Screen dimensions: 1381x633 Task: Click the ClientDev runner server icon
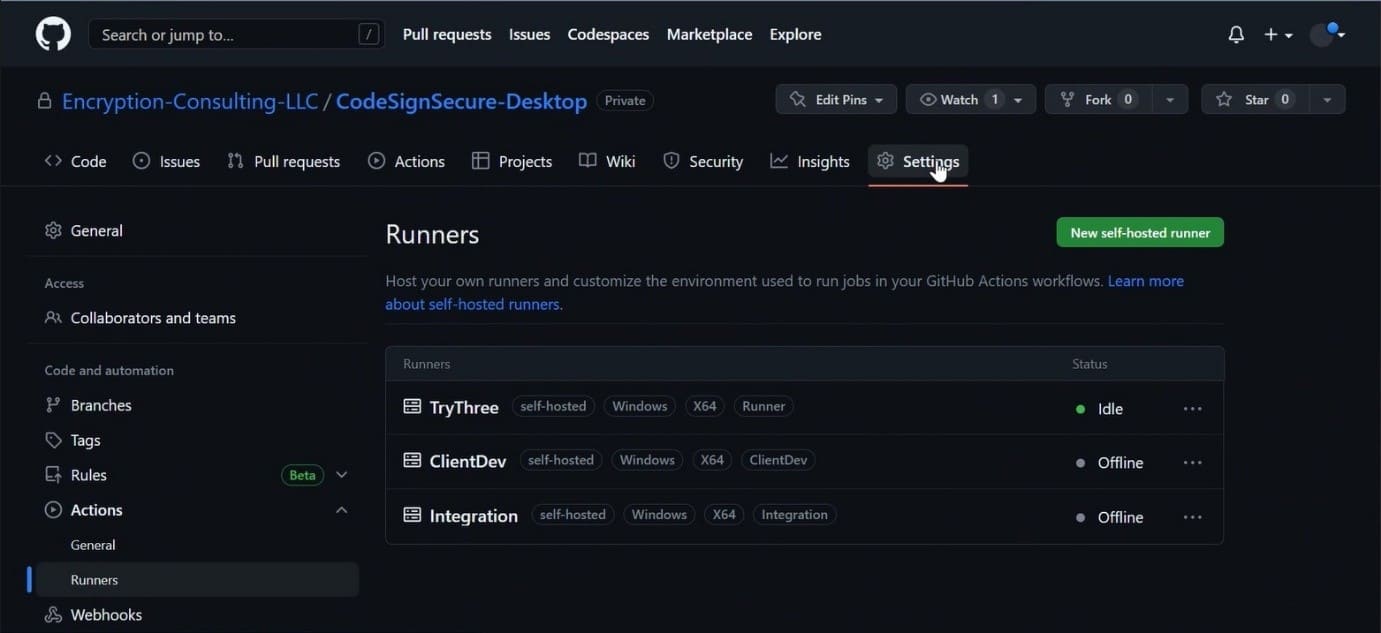[x=412, y=461]
